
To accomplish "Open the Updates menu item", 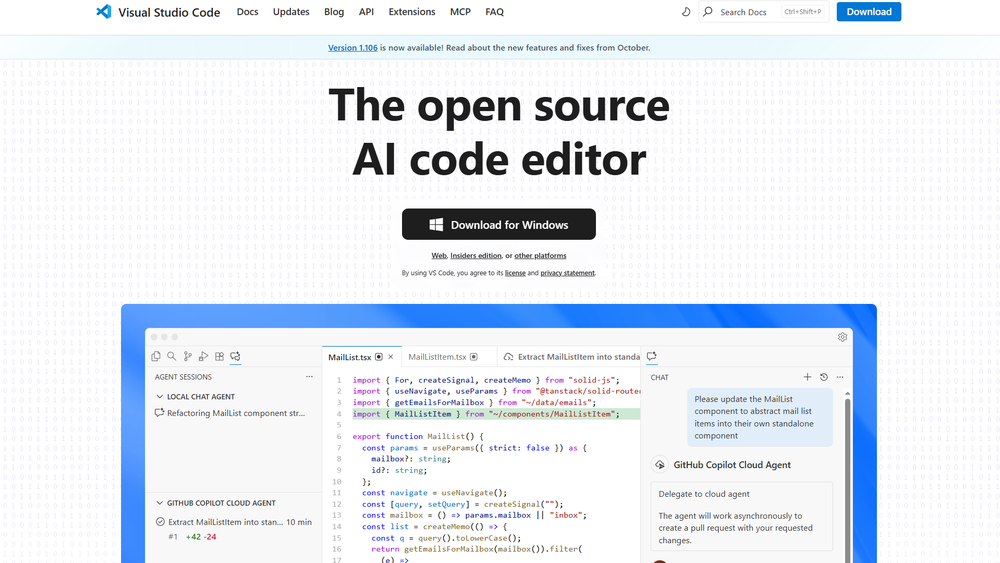I will click(291, 11).
